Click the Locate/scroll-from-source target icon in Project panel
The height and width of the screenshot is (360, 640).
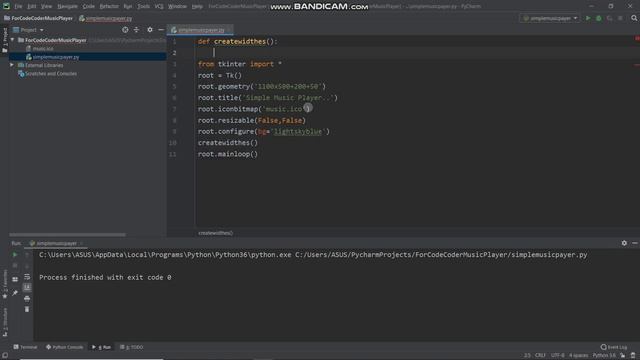[125, 30]
